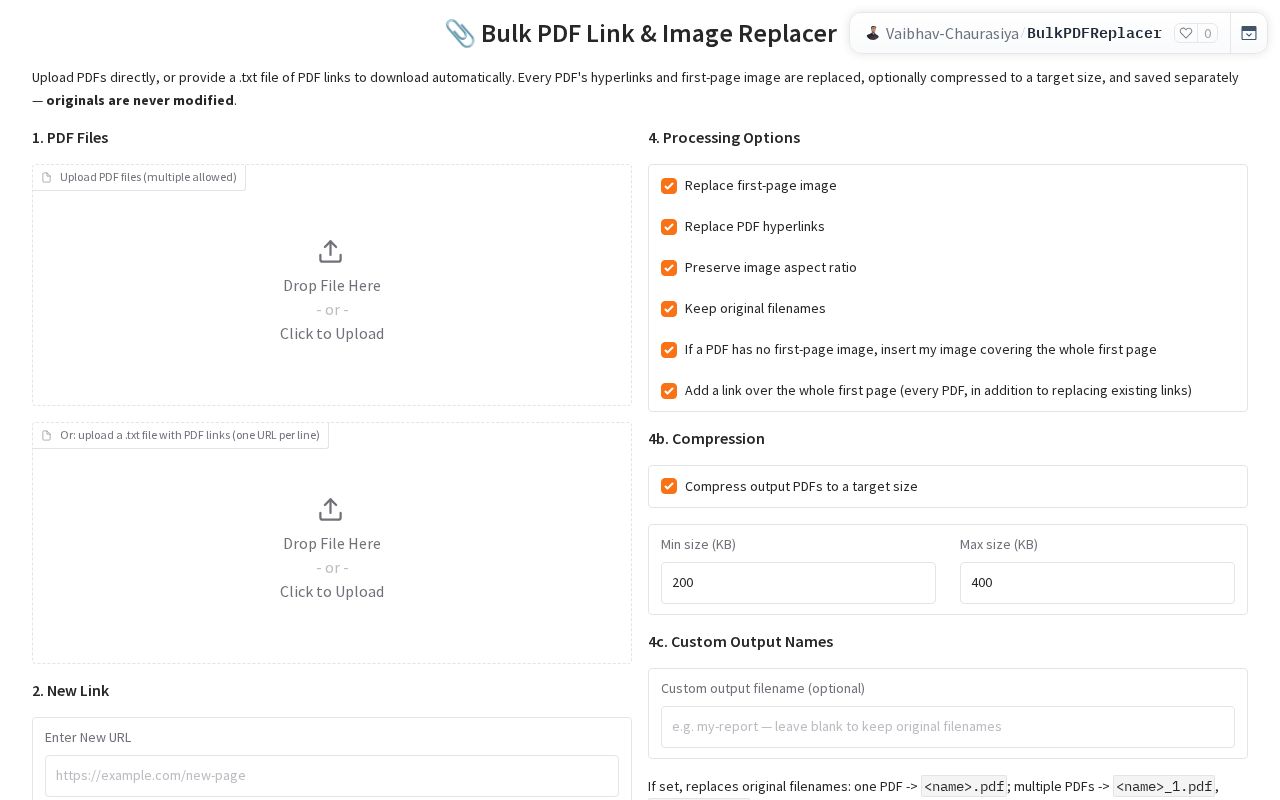Click 'Drop File Here' text in PDF files dropzone
Screen dimensions: 1280x800
click(x=332, y=285)
